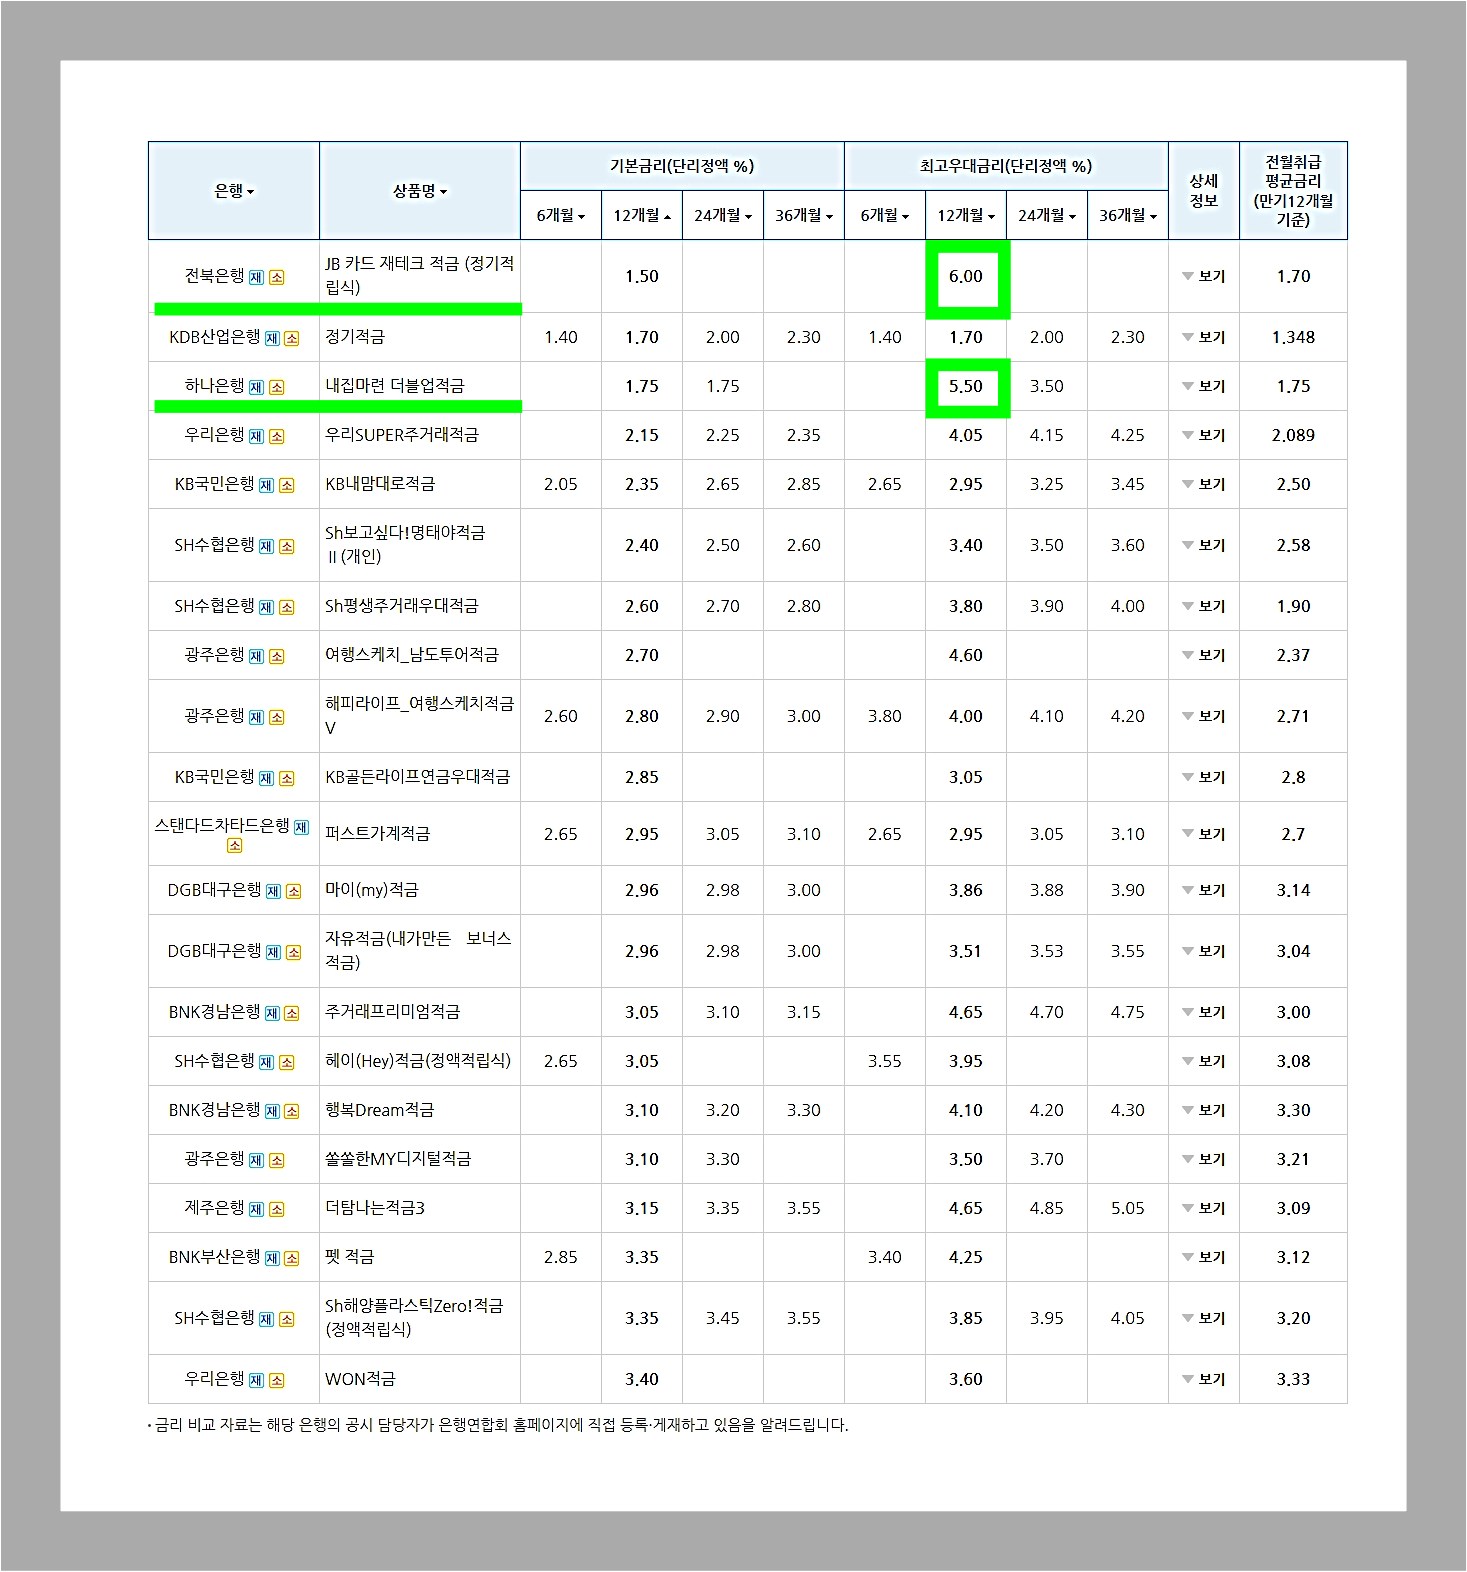The height and width of the screenshot is (1572, 1467).
Task: Click the 재 icon in the Sh평생주거래우대적금 row
Action: tap(266, 608)
